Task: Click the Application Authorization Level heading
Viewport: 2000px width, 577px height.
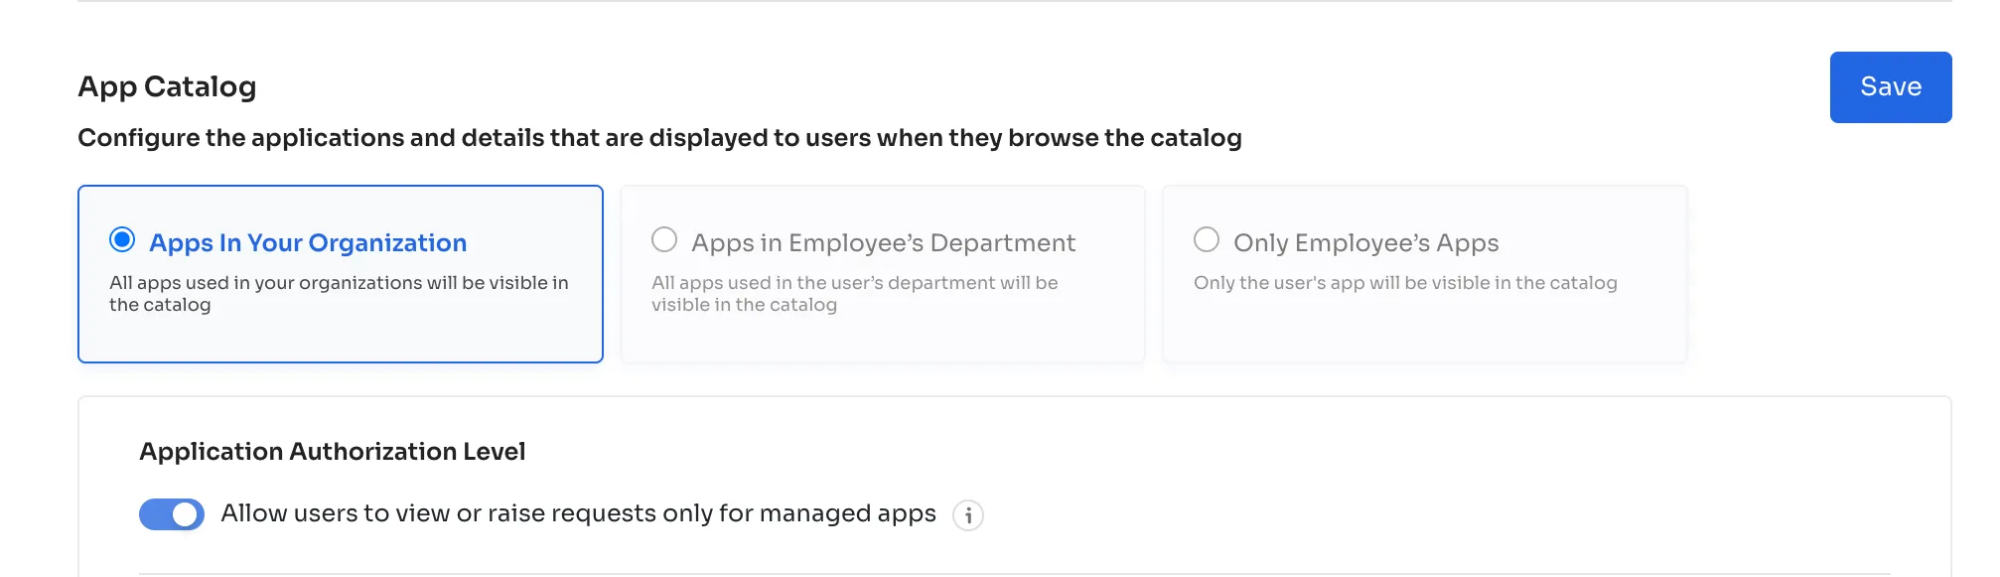Action: pos(332,452)
